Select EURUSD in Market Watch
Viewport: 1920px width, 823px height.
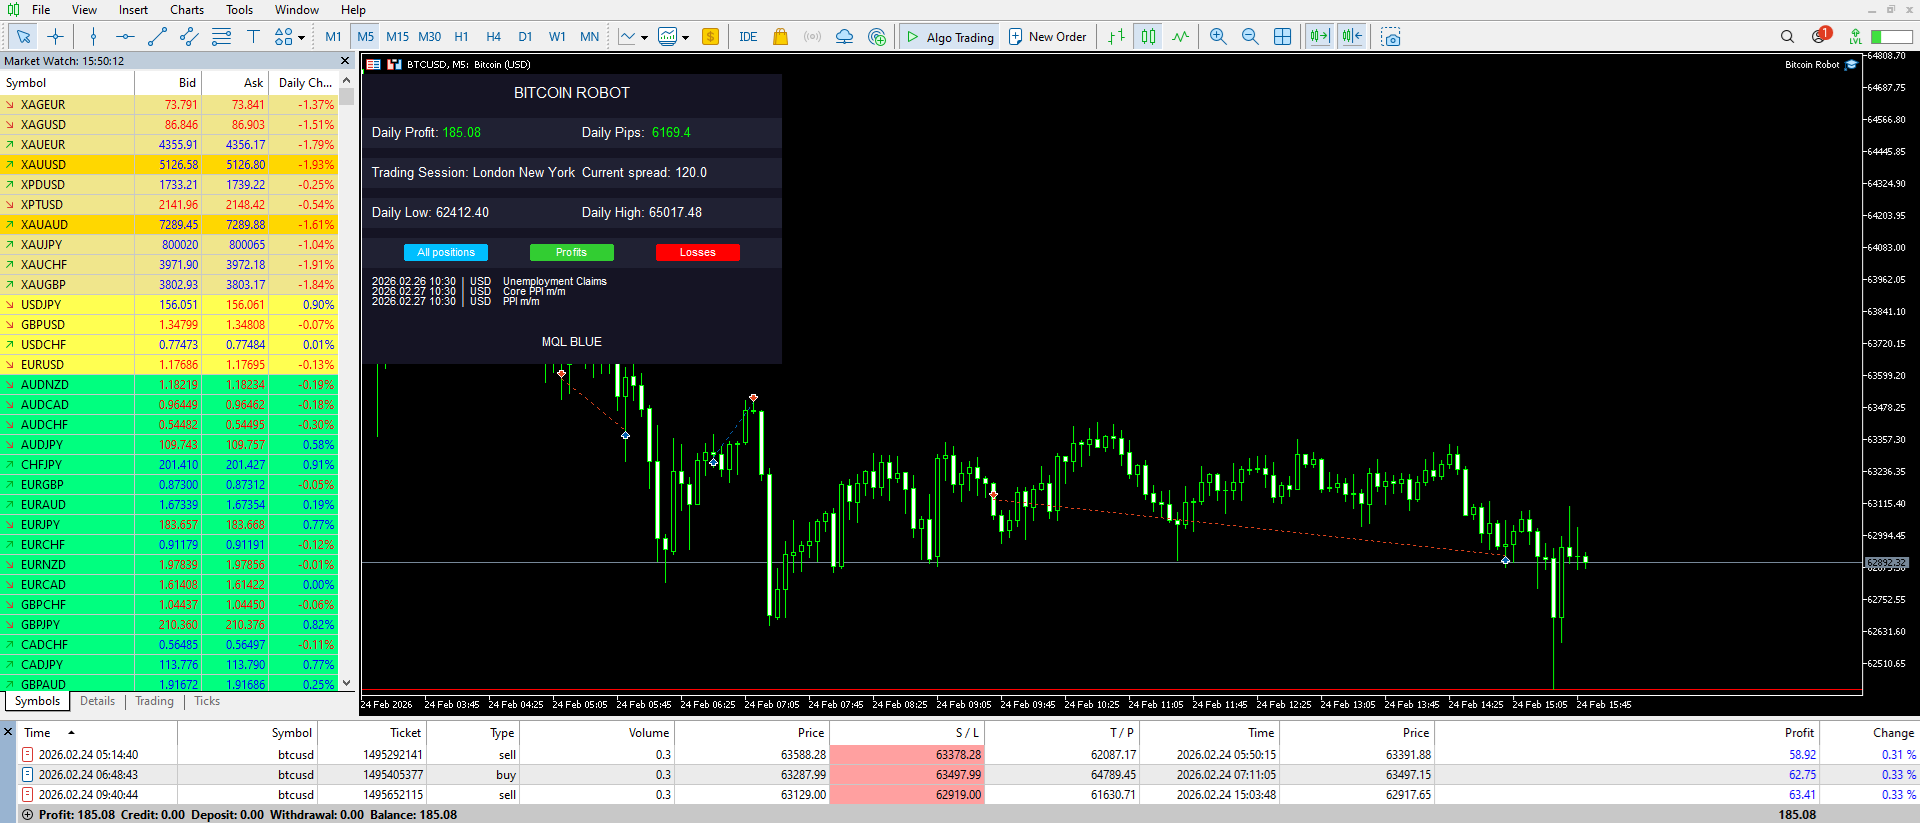[169, 365]
